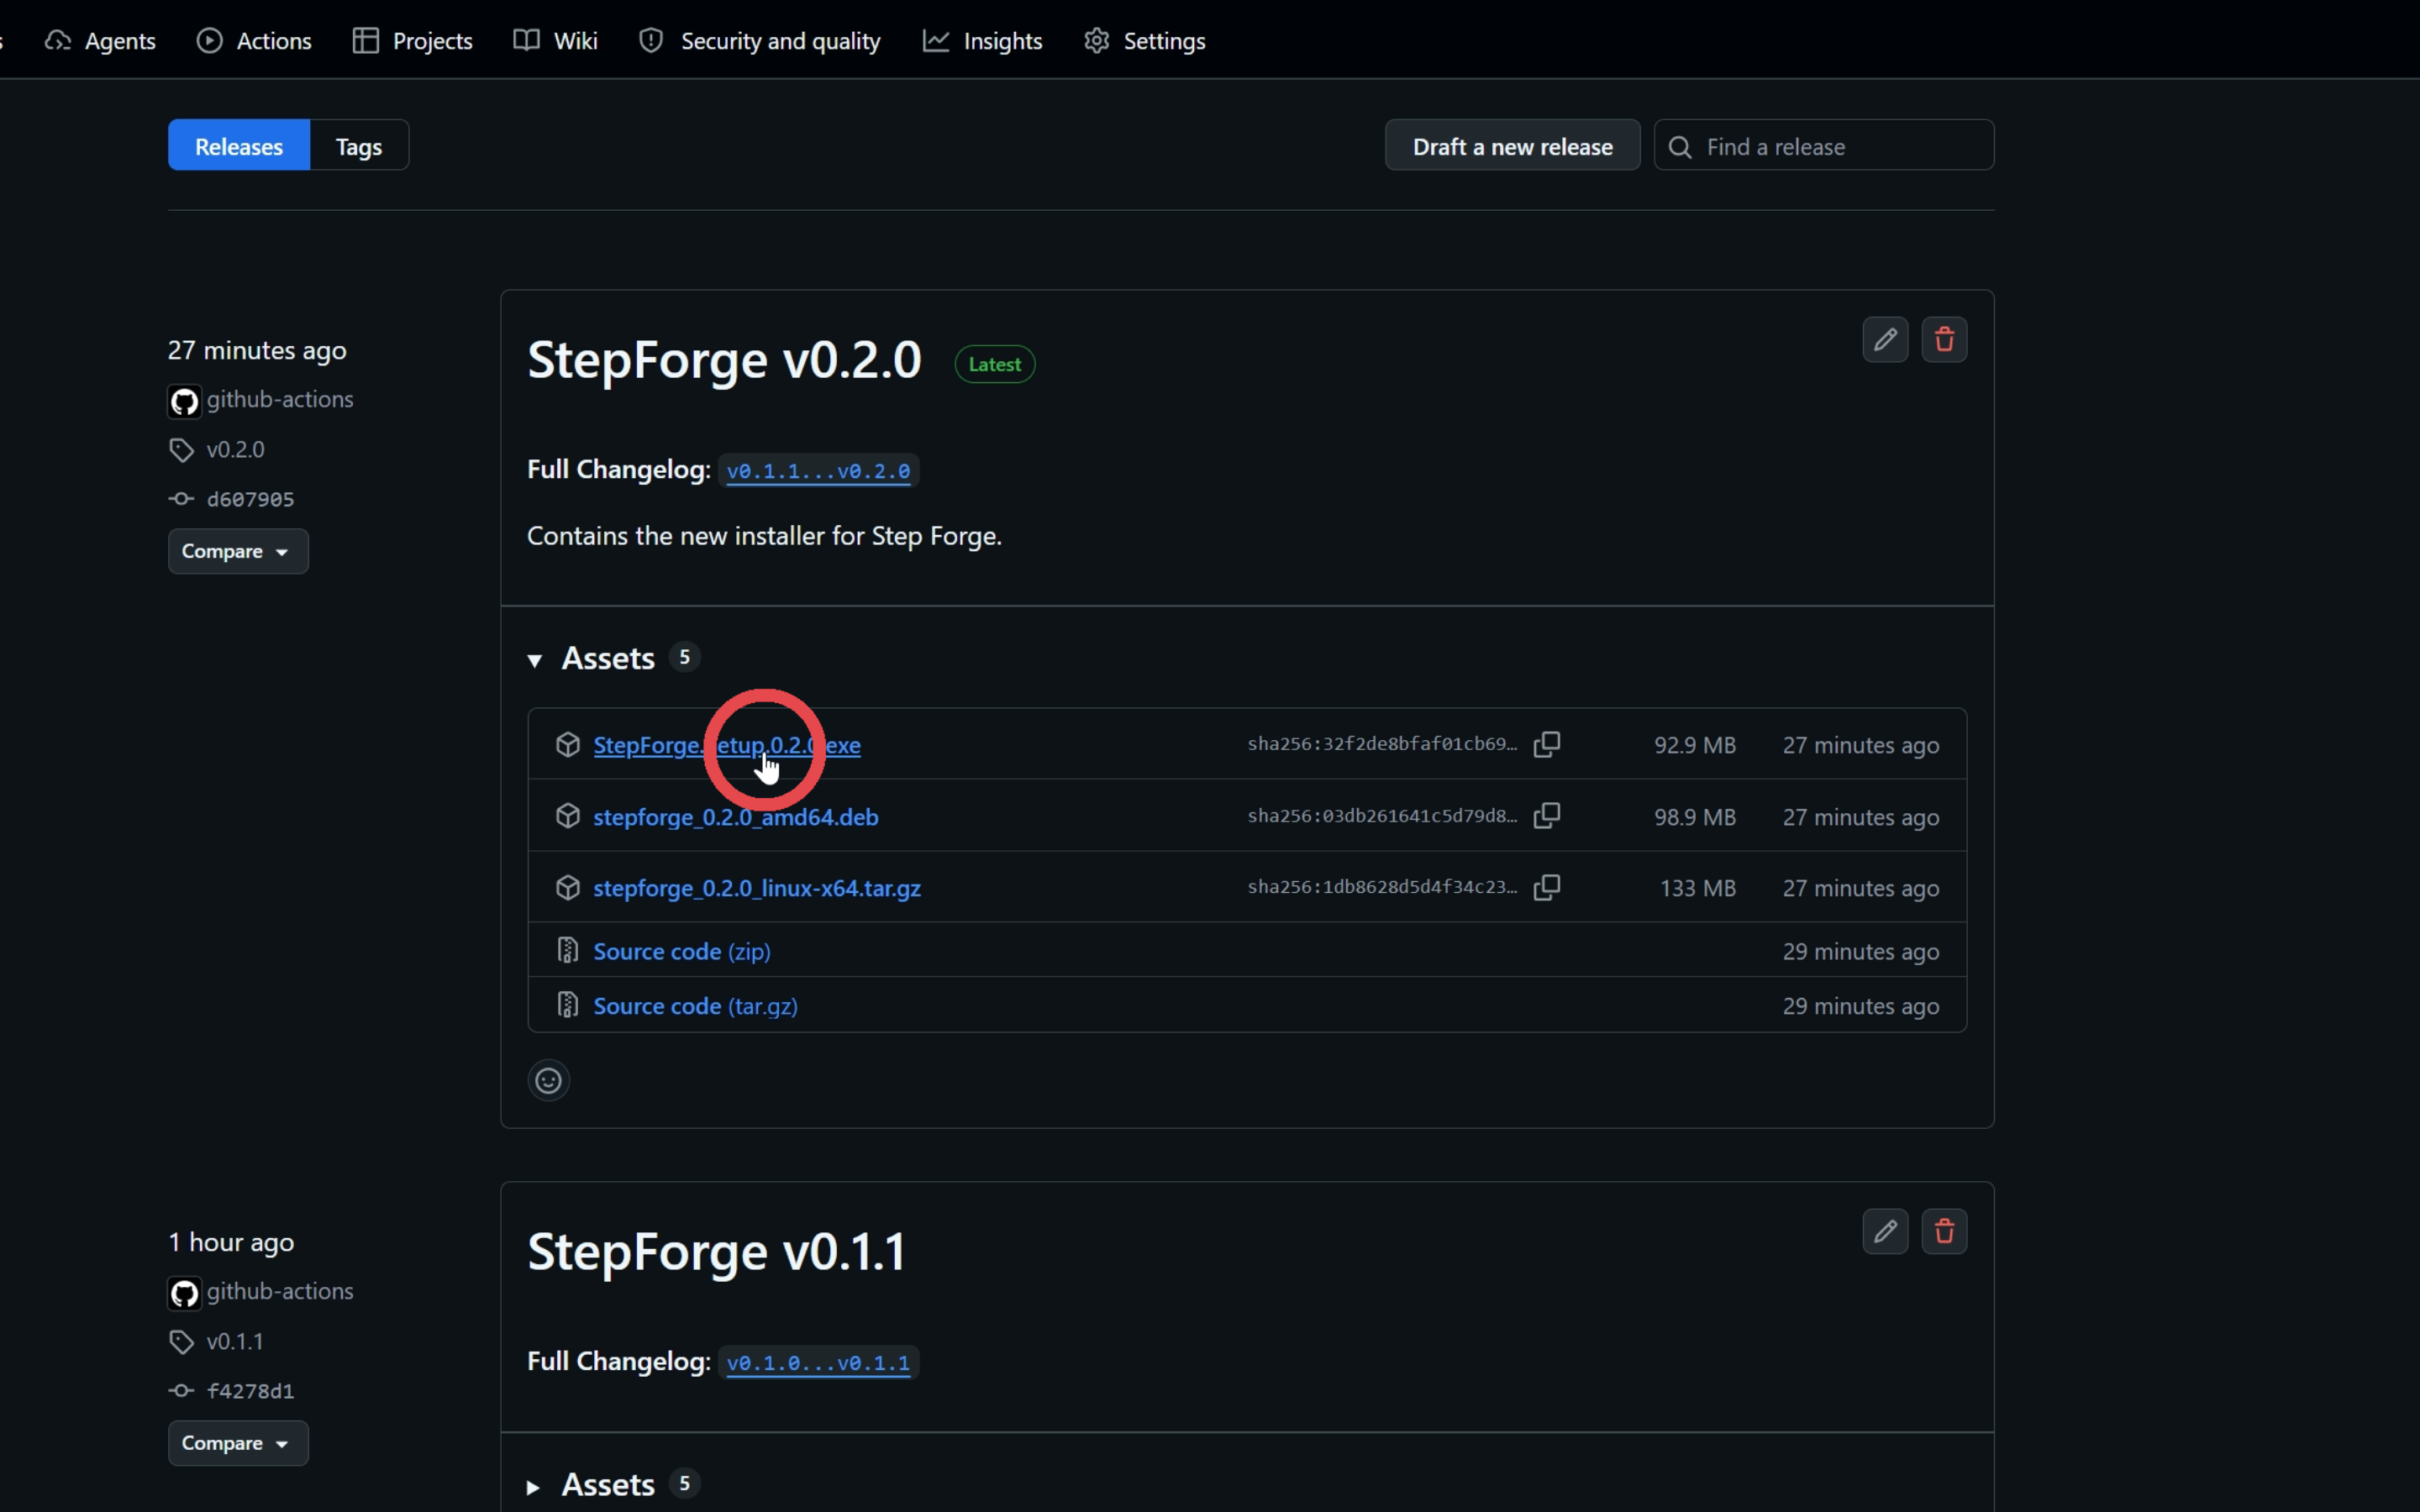Click the 92.9 MB size value
Screen dimensions: 2420x1512
[x=1695, y=745]
